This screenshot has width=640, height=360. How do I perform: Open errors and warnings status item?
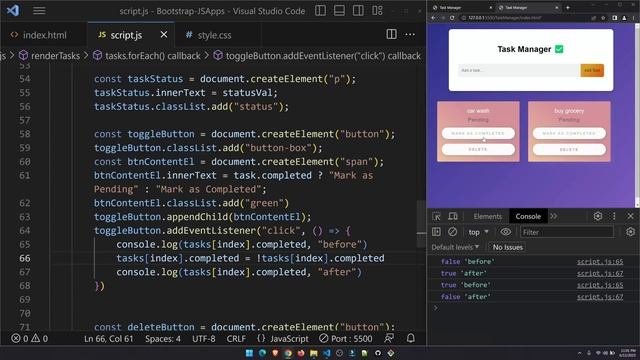(29, 339)
